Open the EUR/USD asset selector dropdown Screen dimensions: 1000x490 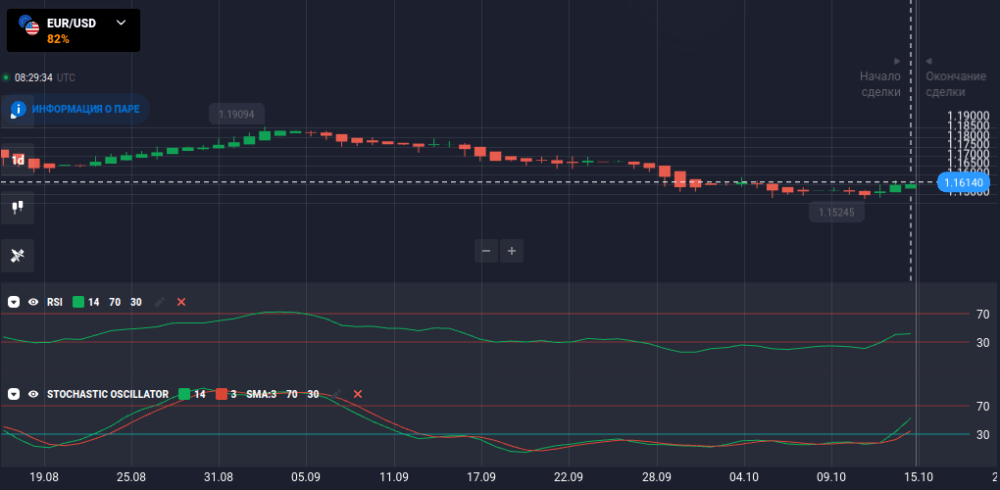pyautogui.click(x=121, y=22)
